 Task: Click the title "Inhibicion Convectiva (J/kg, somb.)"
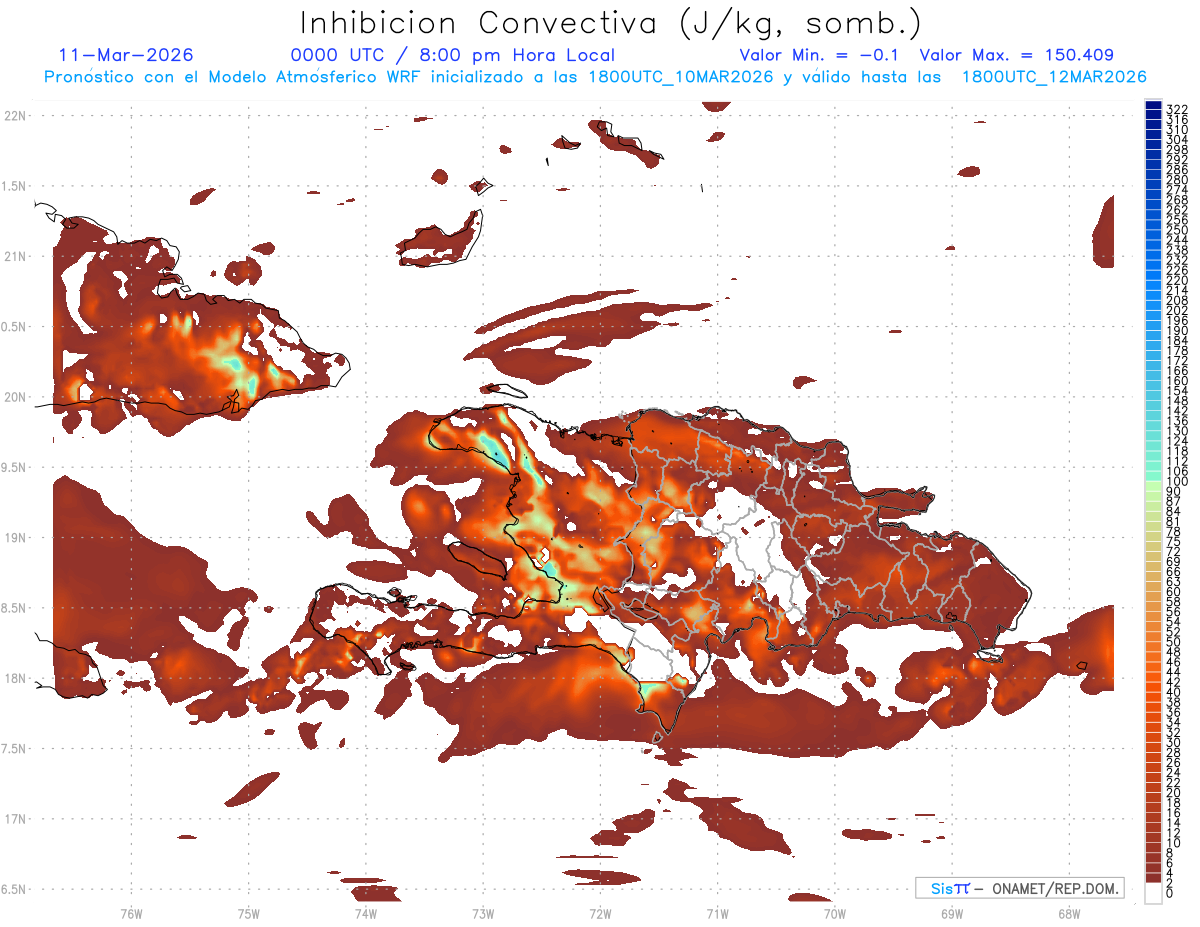611,23
